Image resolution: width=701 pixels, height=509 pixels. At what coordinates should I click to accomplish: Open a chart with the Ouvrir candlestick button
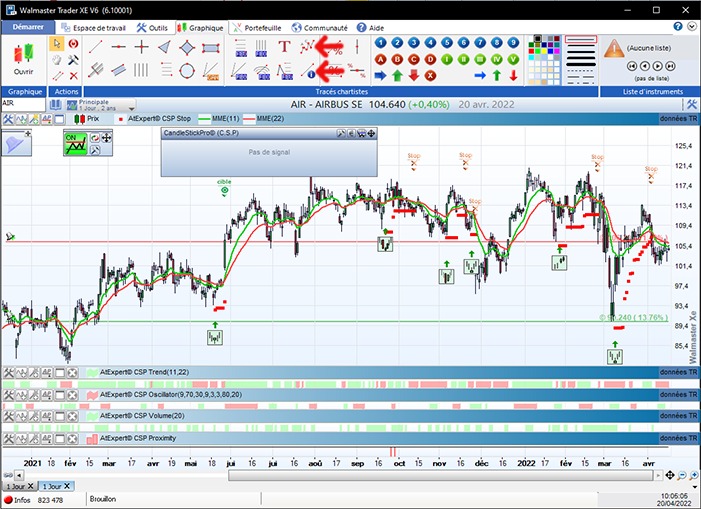pos(23,59)
